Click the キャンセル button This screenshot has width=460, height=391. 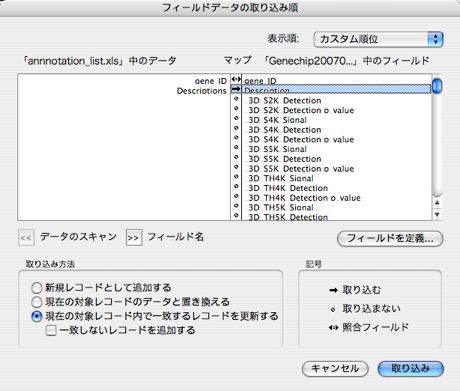point(335,369)
